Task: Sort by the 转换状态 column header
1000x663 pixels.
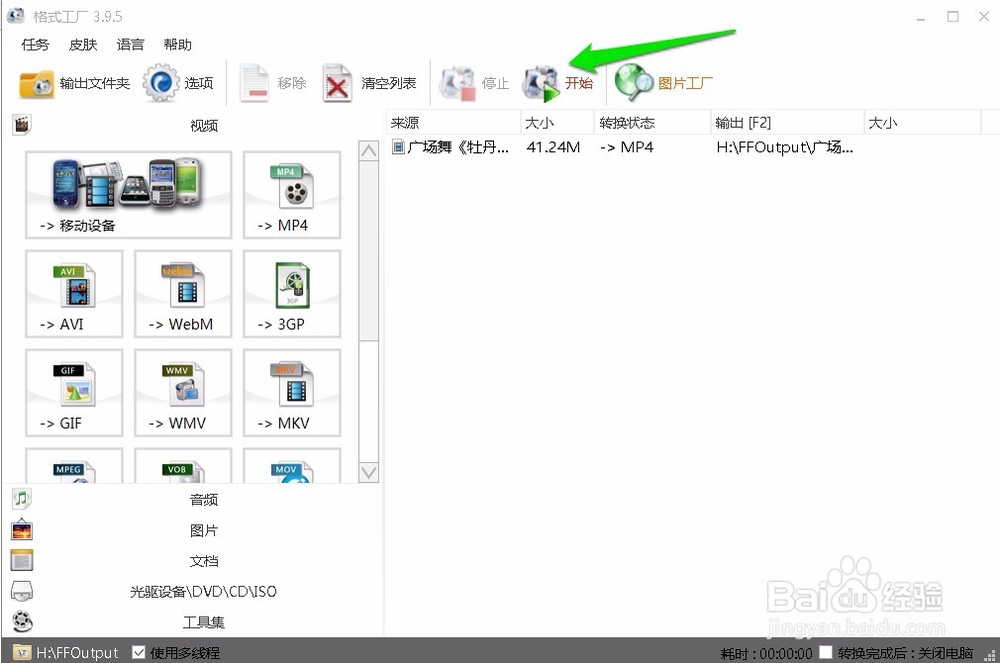Action: pos(652,122)
